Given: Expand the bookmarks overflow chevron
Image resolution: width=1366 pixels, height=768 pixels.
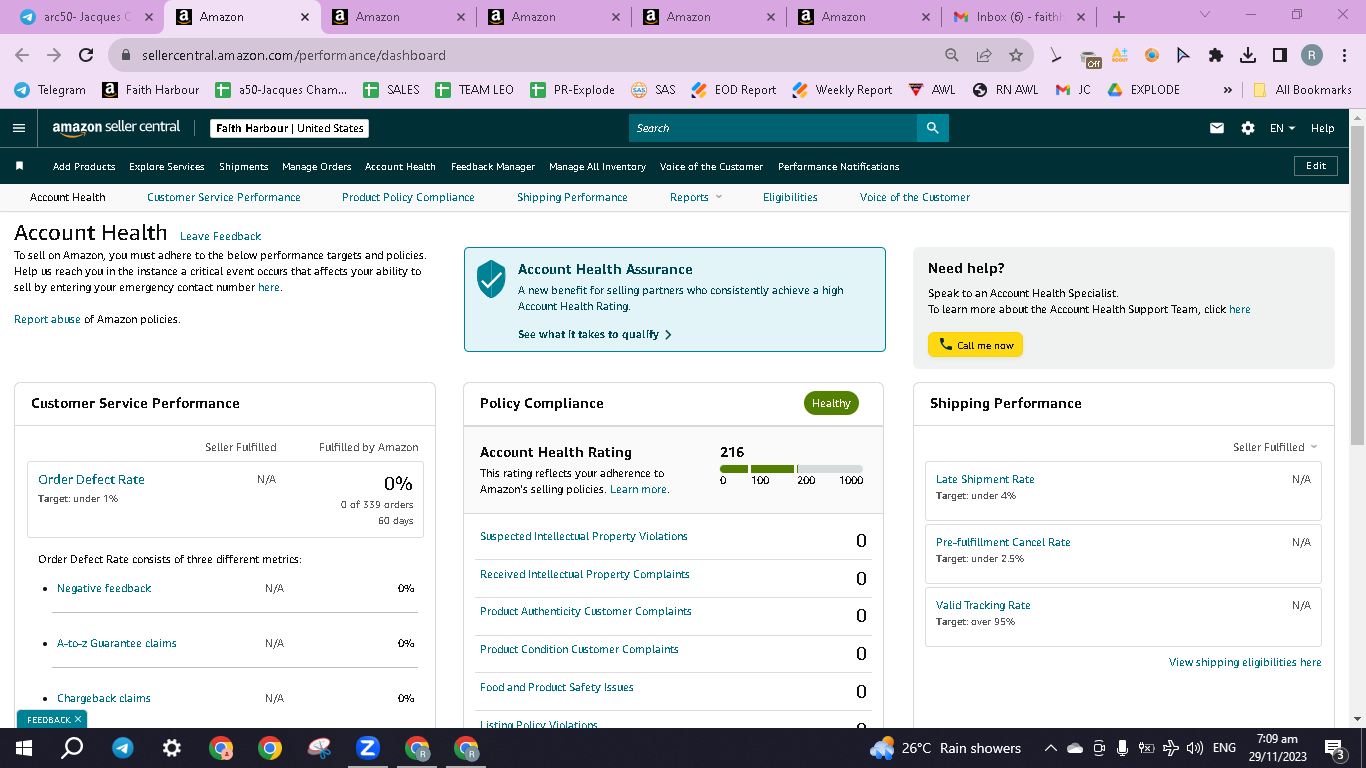Looking at the screenshot, I should [1228, 90].
